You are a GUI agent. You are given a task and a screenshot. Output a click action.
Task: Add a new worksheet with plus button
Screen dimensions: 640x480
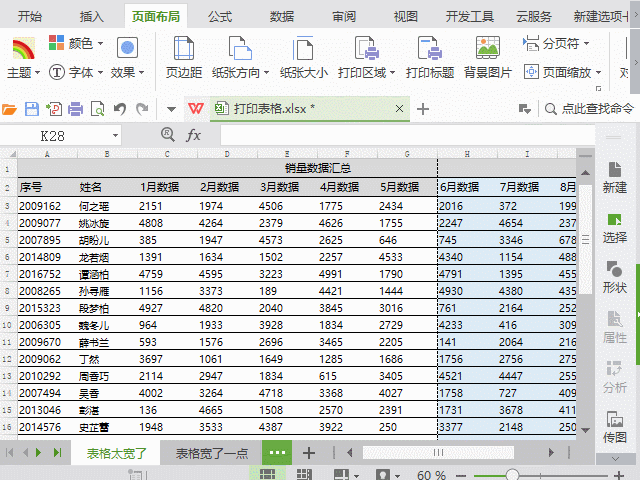[x=309, y=453]
